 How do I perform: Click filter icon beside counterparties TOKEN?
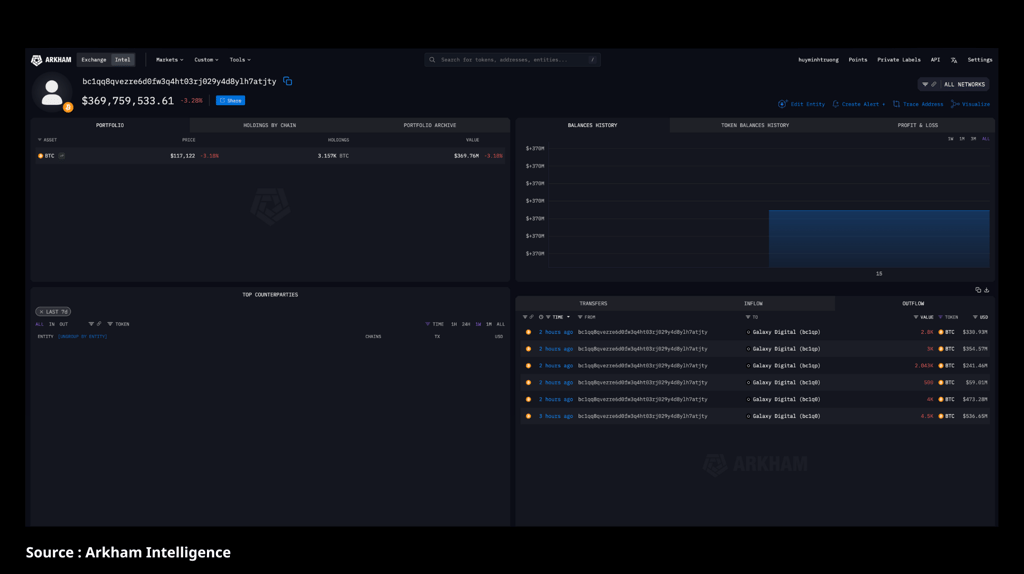point(110,324)
